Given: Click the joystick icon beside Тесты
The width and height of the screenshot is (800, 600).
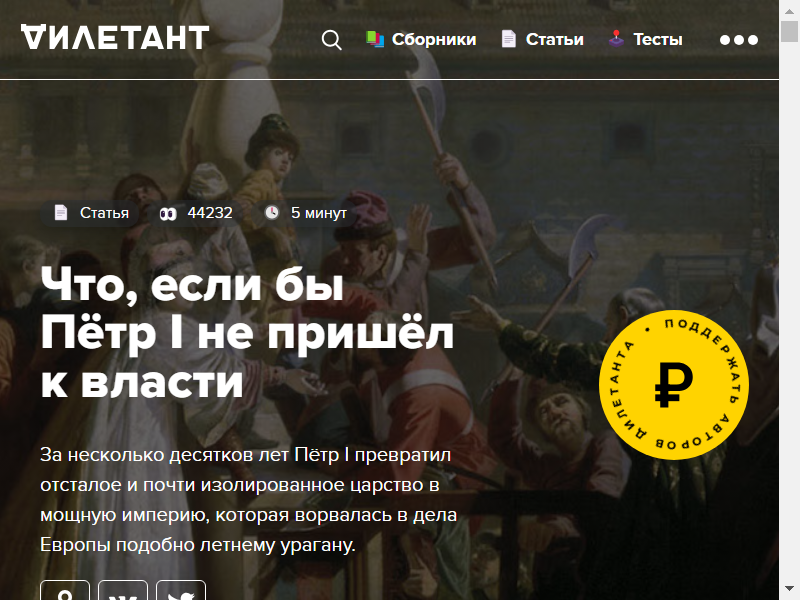Looking at the screenshot, I should (616, 39).
